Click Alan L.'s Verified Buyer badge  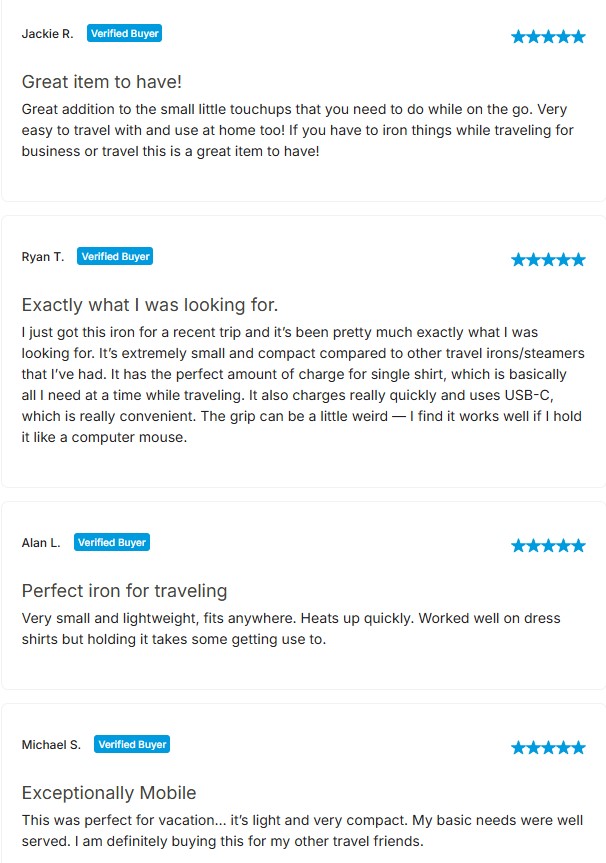tap(112, 543)
